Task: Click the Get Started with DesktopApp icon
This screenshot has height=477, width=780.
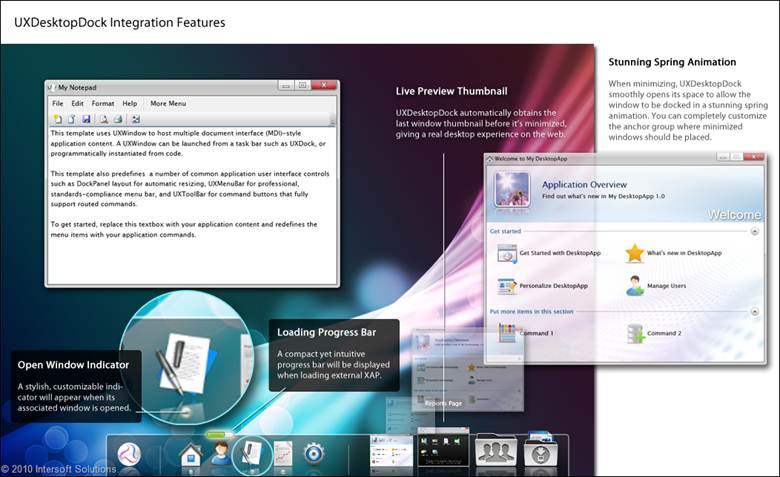Action: click(x=507, y=253)
